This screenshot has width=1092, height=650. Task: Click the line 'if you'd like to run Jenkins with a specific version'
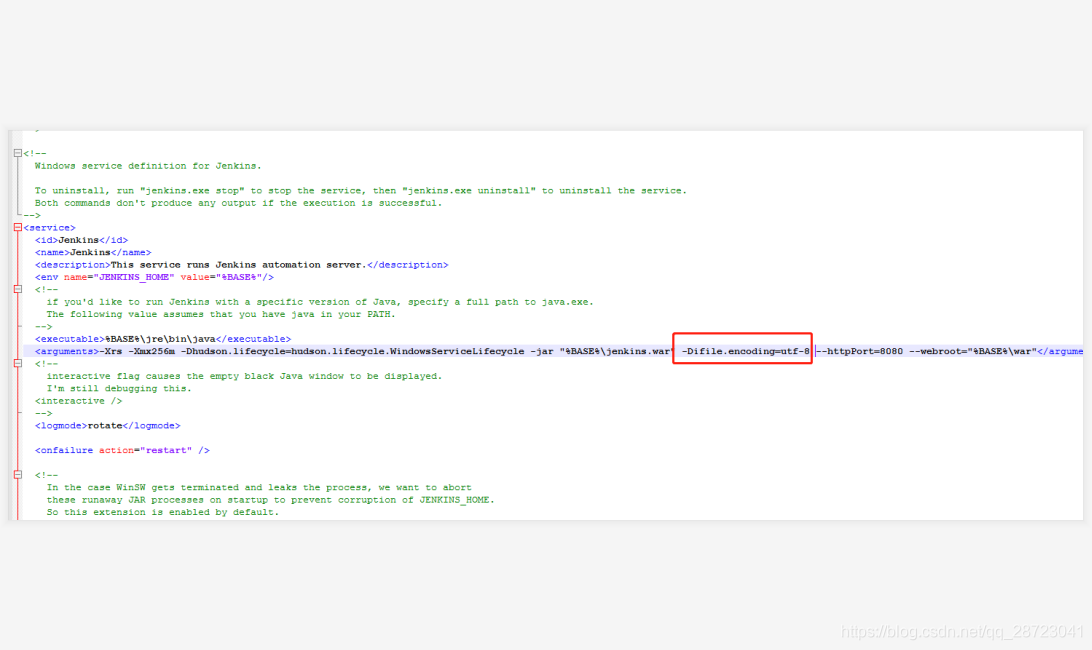[x=320, y=302]
